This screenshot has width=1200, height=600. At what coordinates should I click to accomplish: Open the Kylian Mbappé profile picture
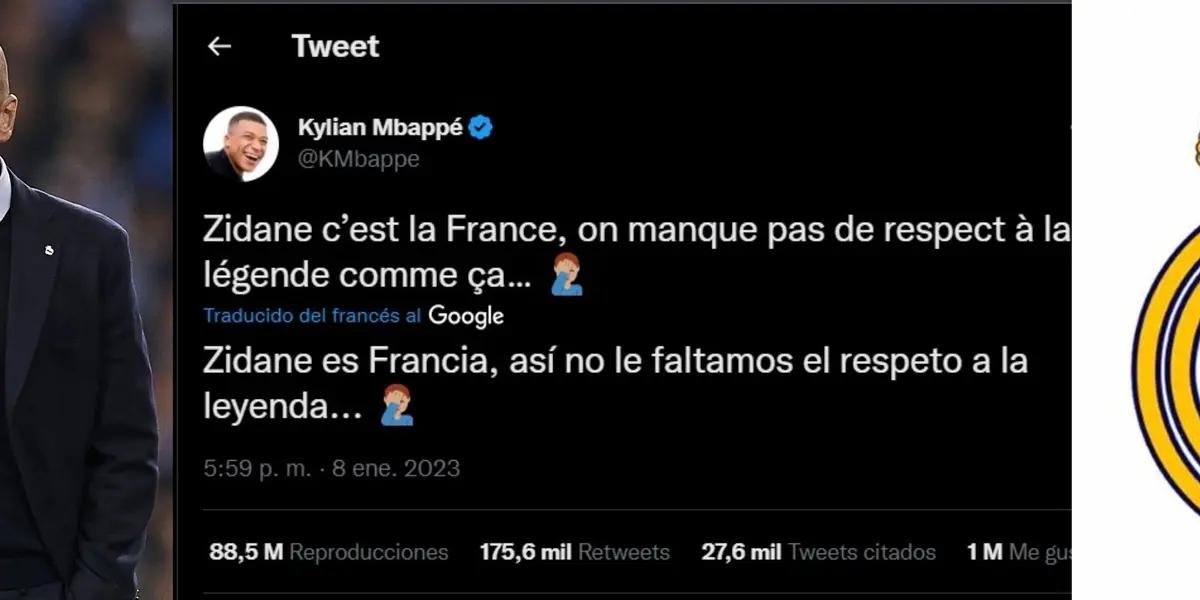pyautogui.click(x=241, y=144)
